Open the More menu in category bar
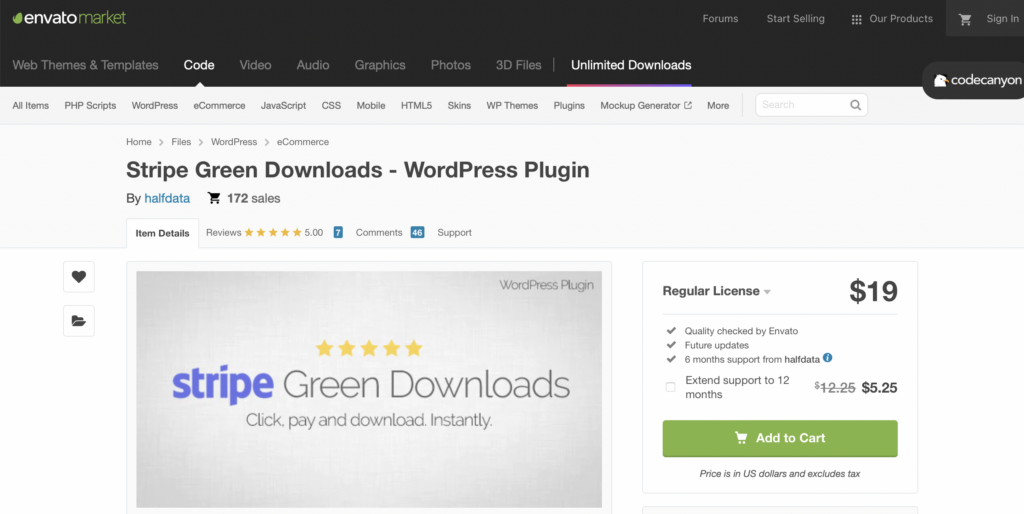Screen dimensions: 1024x514 (x=718, y=105)
